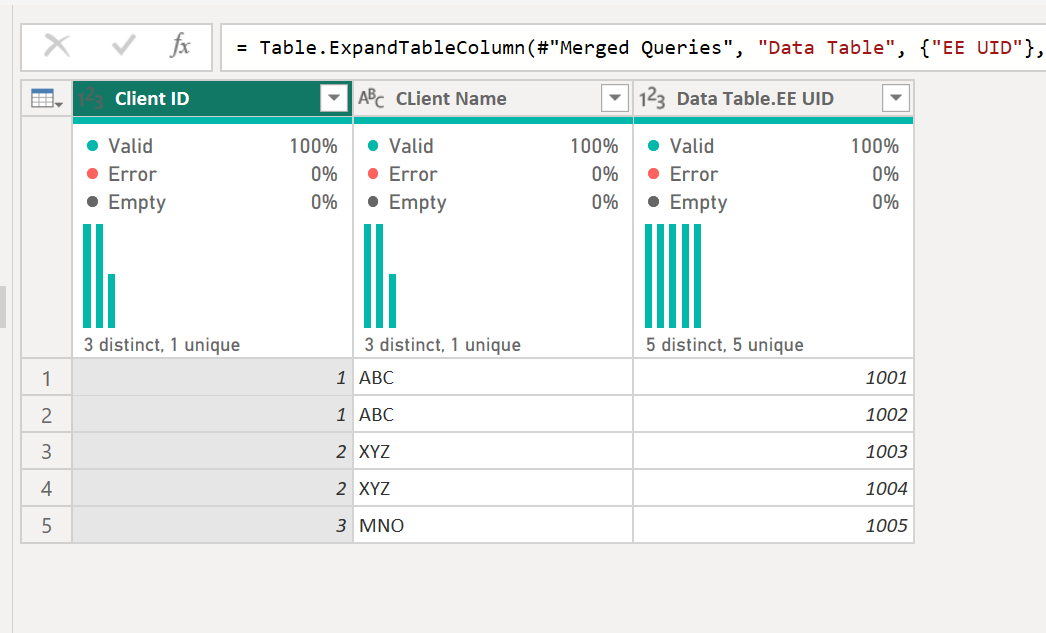The width and height of the screenshot is (1046, 633).
Task: Select Client ID cell in row 3
Action: (x=212, y=452)
